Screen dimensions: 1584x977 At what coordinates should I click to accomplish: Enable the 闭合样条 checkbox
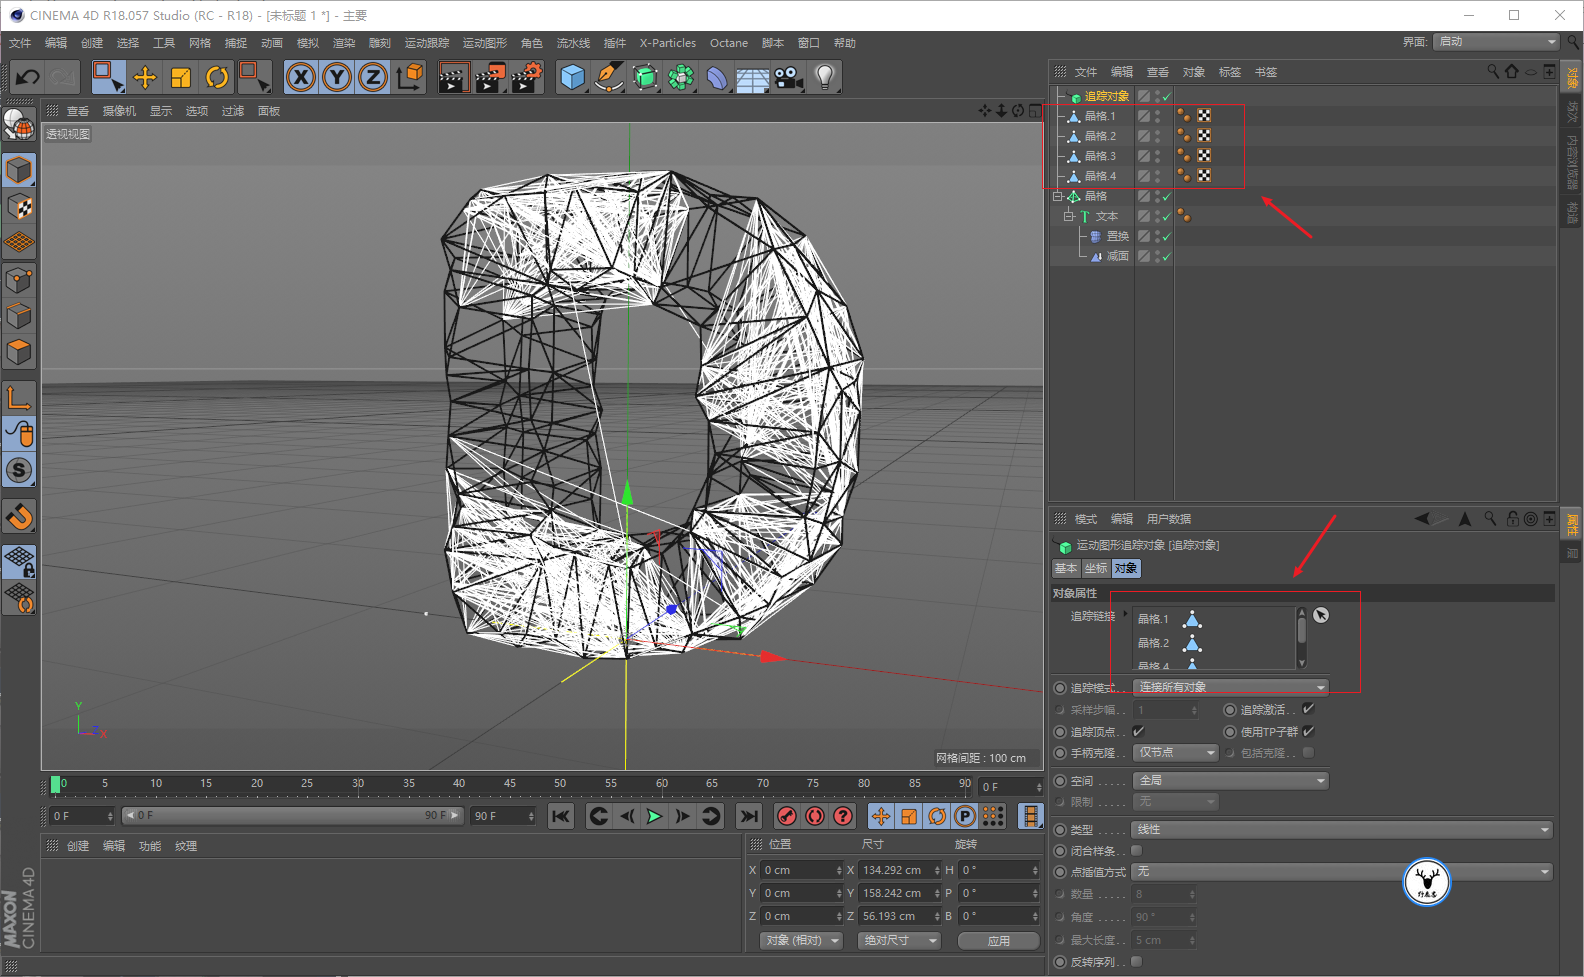[1136, 850]
